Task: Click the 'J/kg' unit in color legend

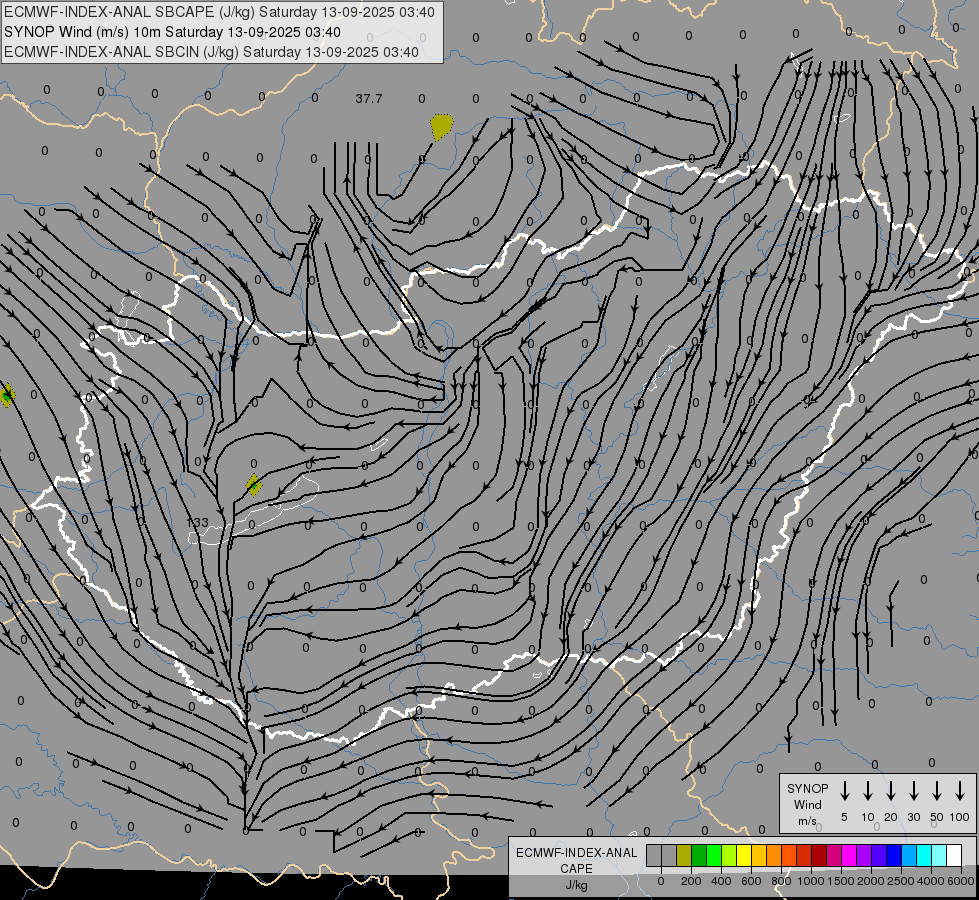Action: tap(576, 885)
